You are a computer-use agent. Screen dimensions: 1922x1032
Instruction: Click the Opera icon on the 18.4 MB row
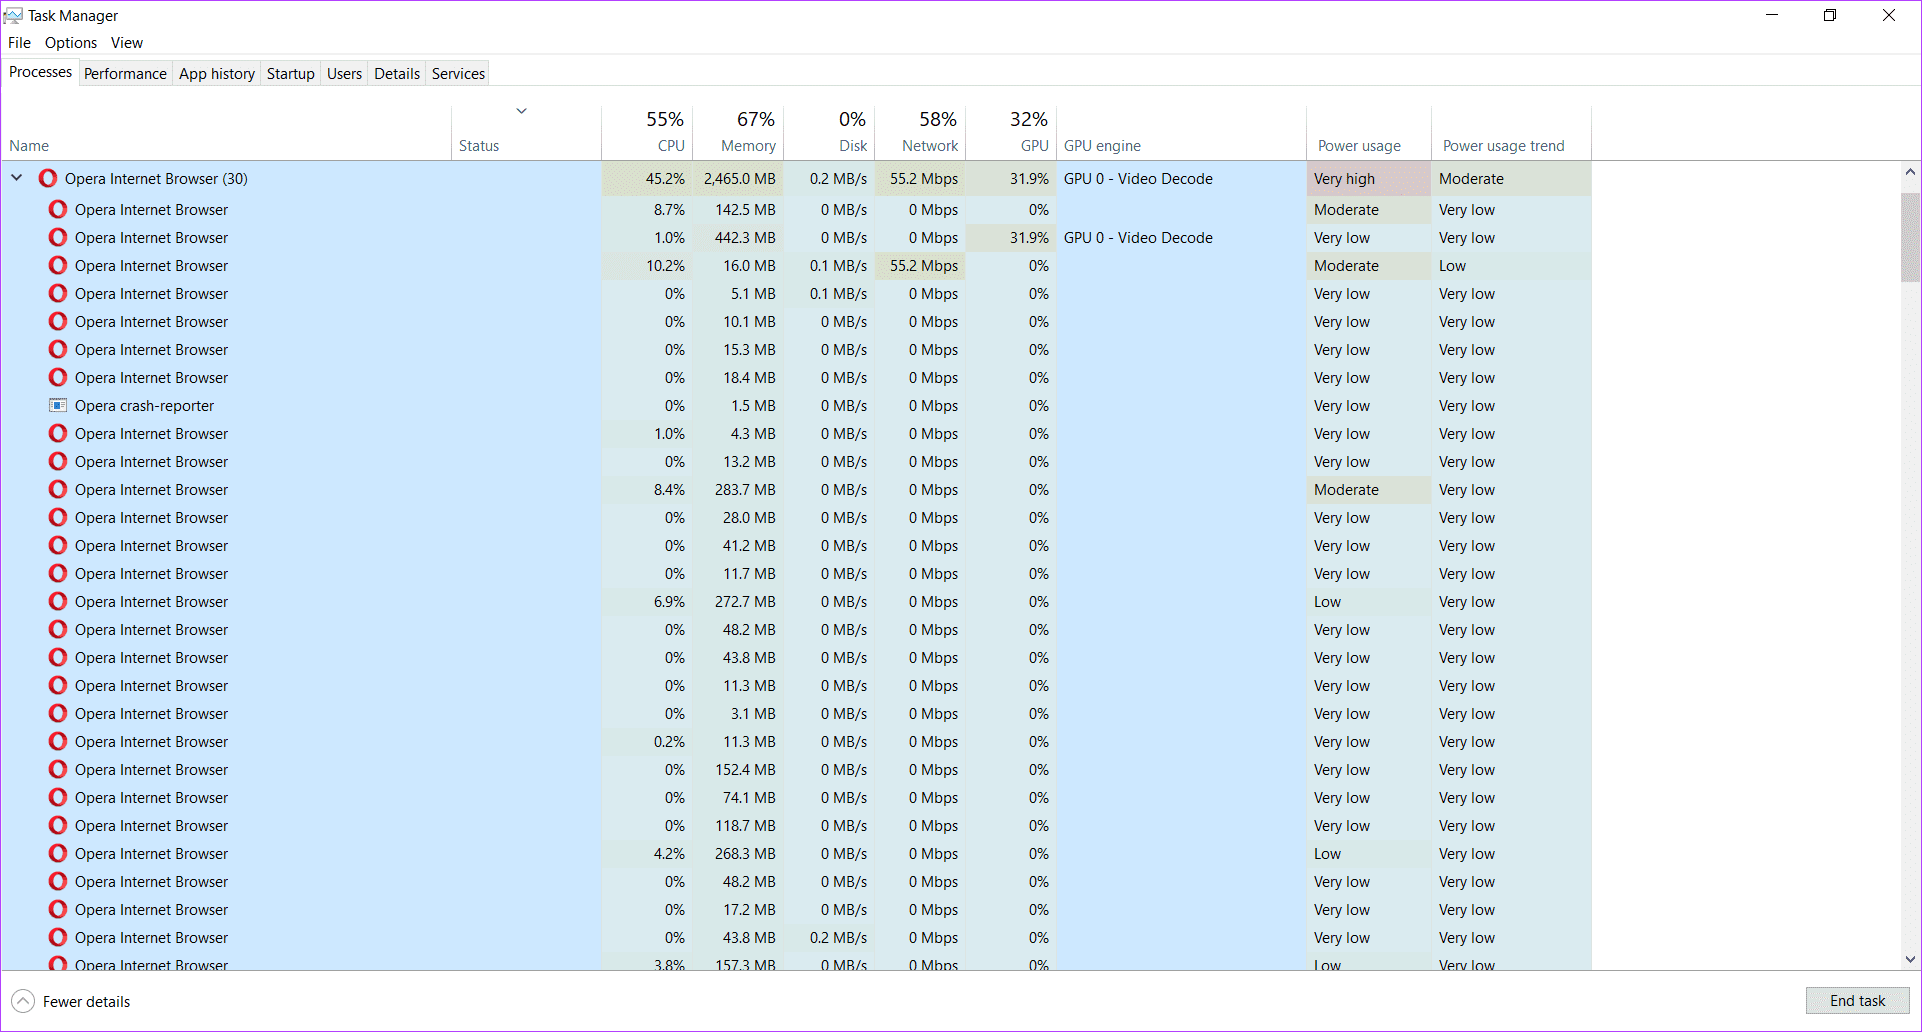click(58, 377)
